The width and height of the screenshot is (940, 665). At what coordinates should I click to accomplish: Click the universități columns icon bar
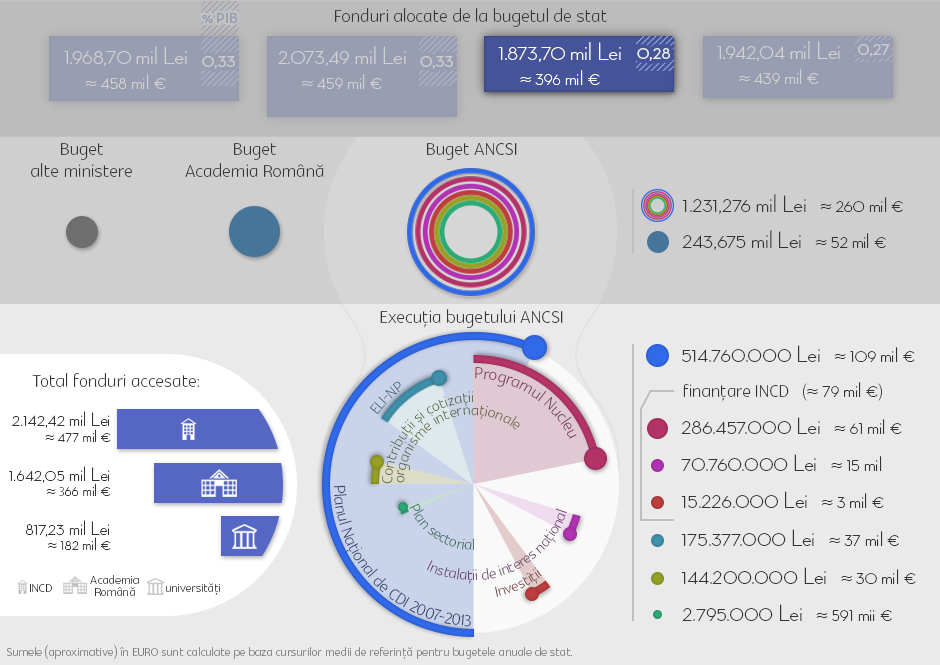click(x=249, y=536)
